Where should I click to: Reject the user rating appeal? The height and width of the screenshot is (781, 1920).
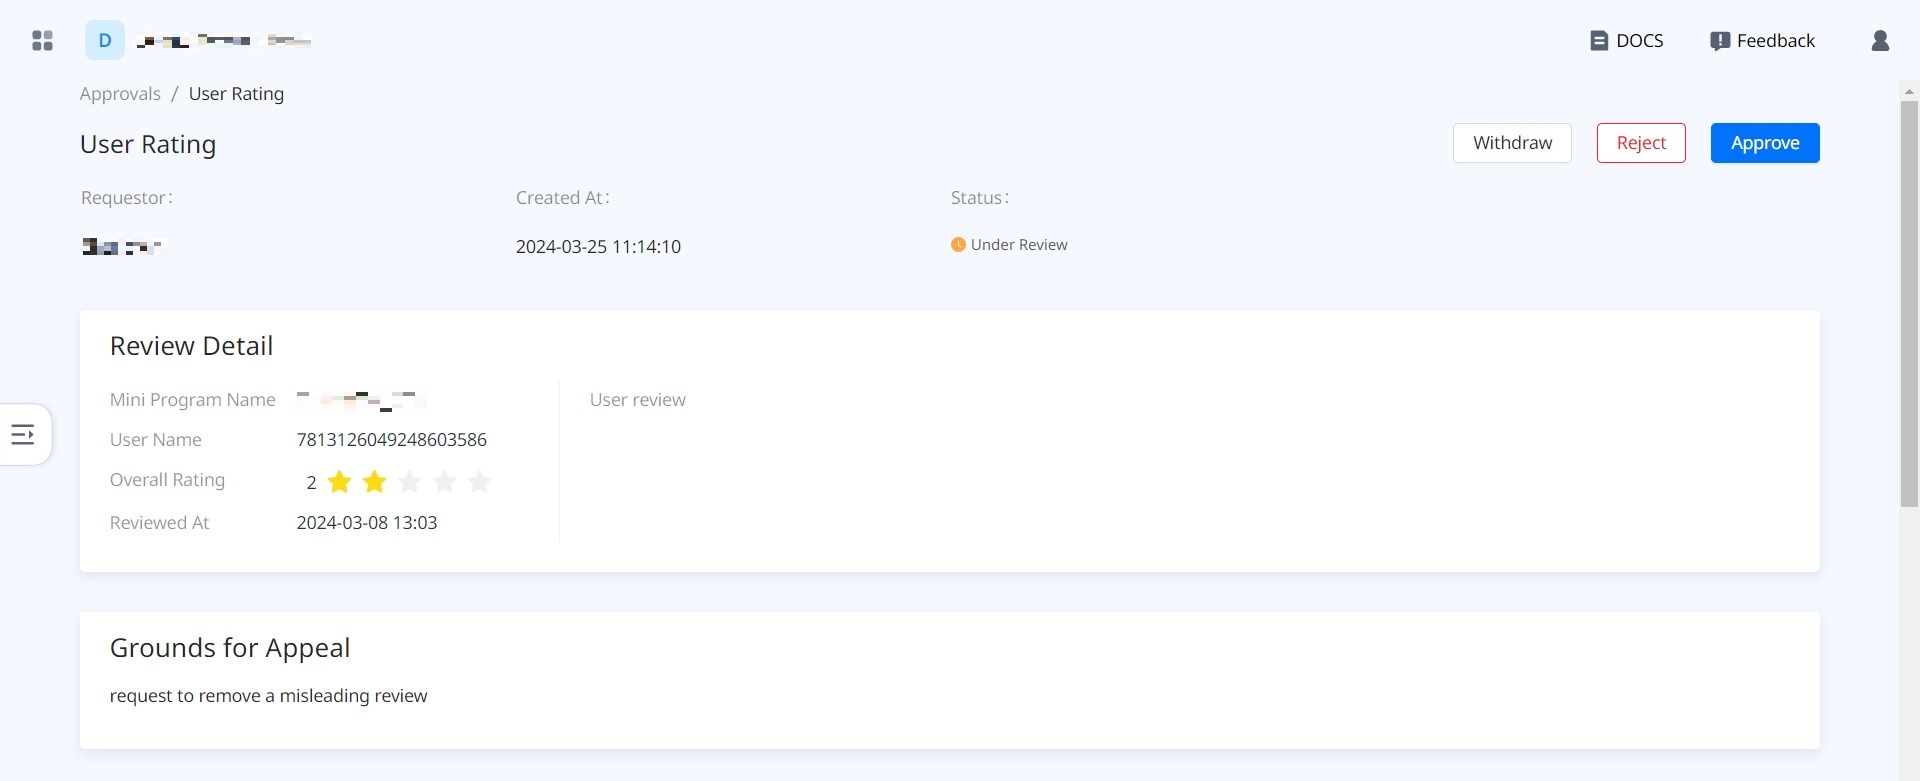(x=1641, y=143)
